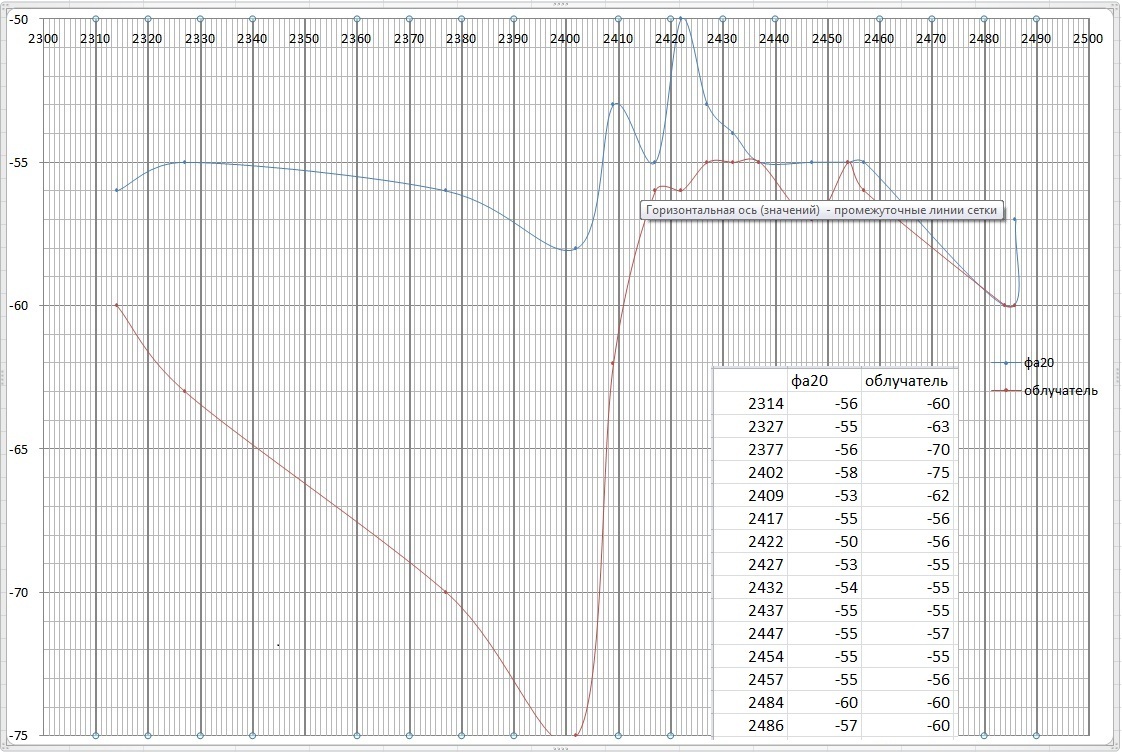Viewport: 1122px width, 752px height.
Task: Click vertical axis label -65
Action: pyautogui.click(x=18, y=449)
